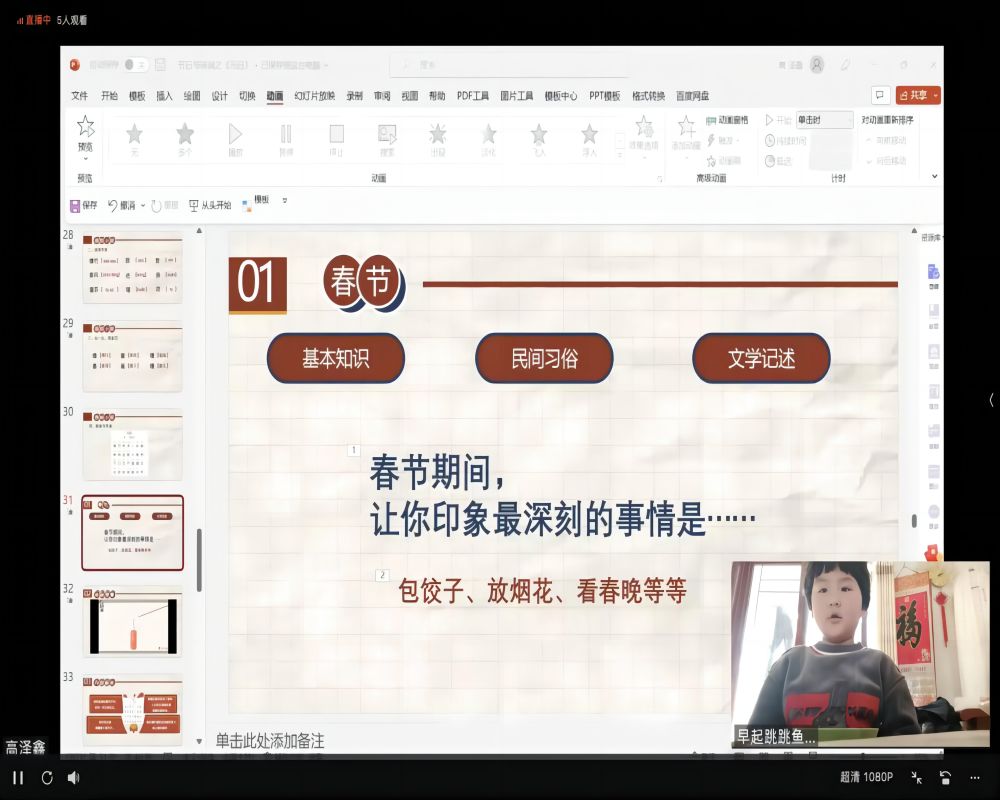Expand the livestream side panel chevron
This screenshot has width=1000, height=800.
click(992, 400)
